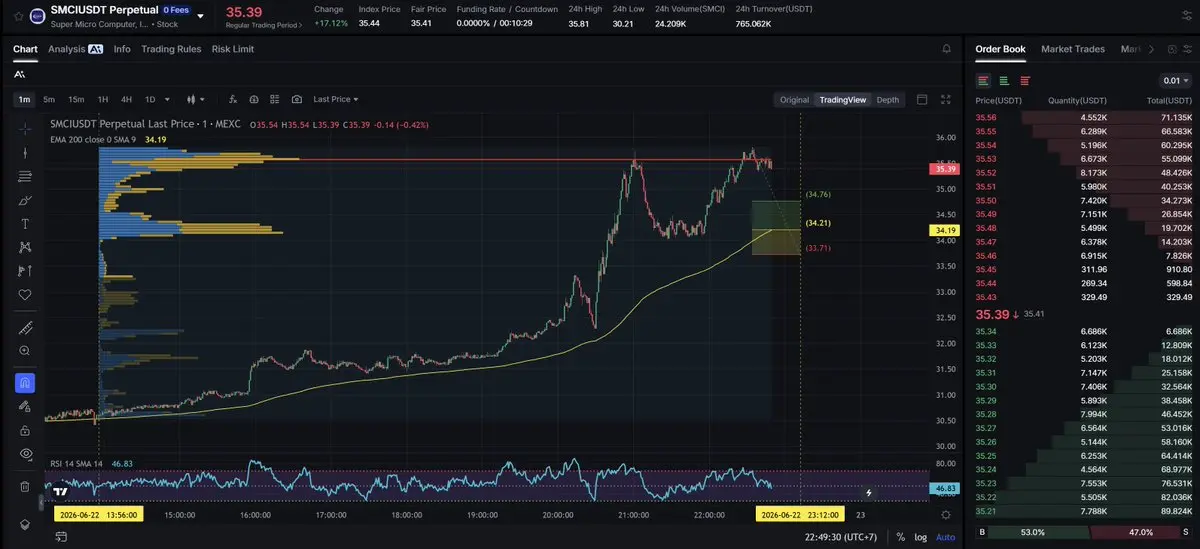Switch to the Market Trades tab
Screen dimensions: 1200x549
1073,49
